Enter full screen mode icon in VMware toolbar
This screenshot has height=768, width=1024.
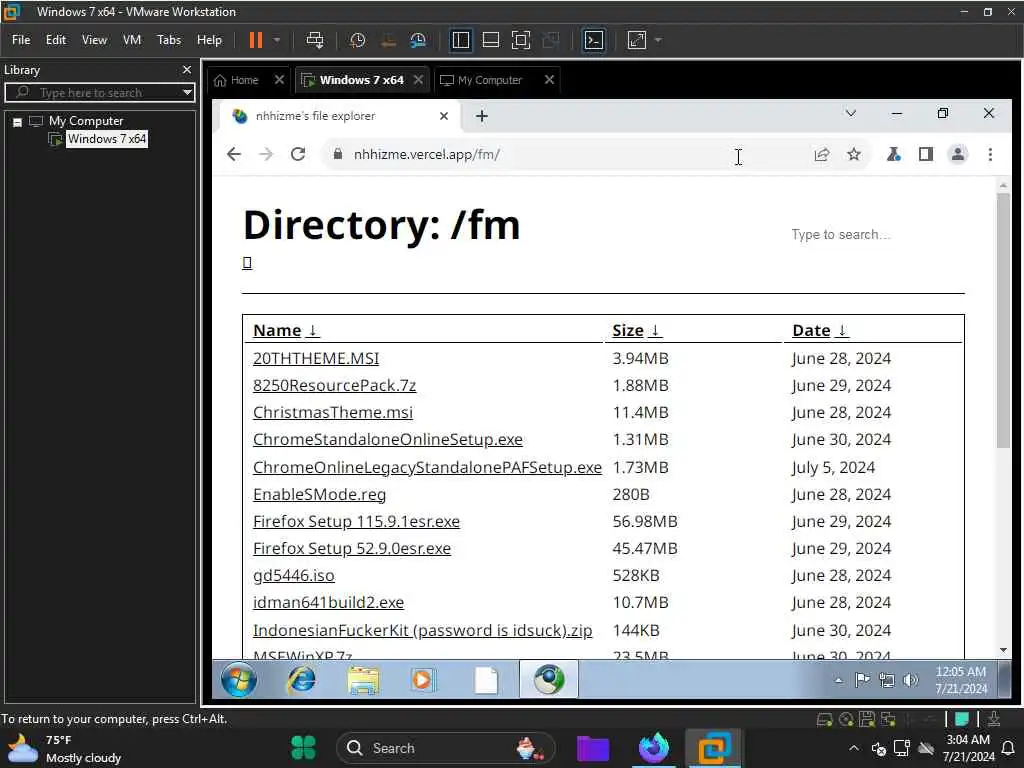pyautogui.click(x=520, y=40)
